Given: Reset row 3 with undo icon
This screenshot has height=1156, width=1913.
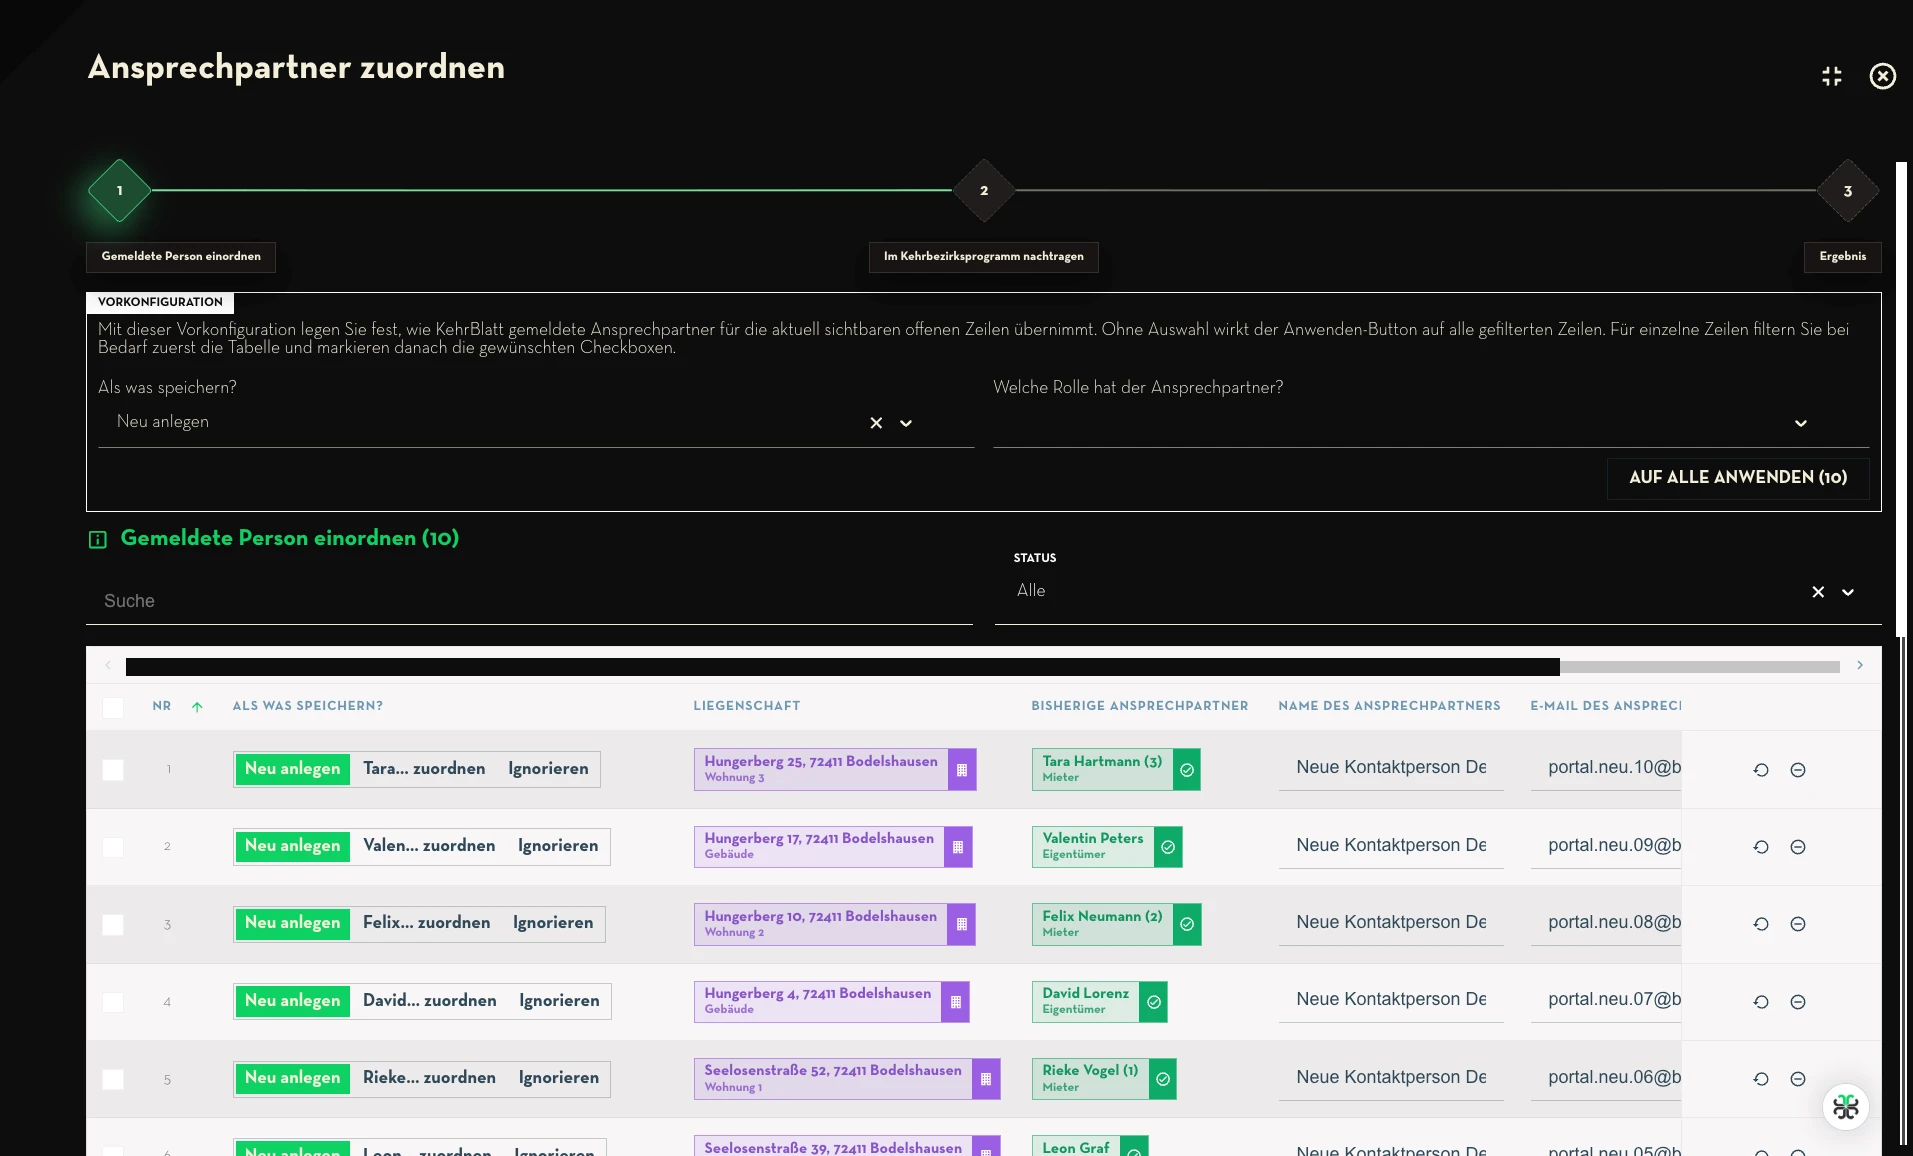Looking at the screenshot, I should coord(1761,924).
